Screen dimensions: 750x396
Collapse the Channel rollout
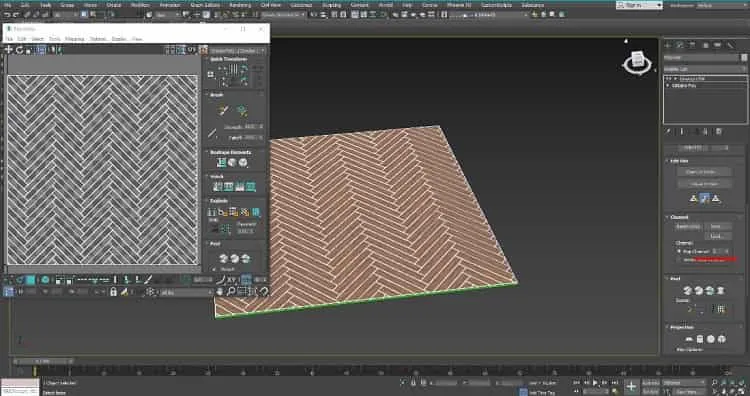pyautogui.click(x=679, y=217)
